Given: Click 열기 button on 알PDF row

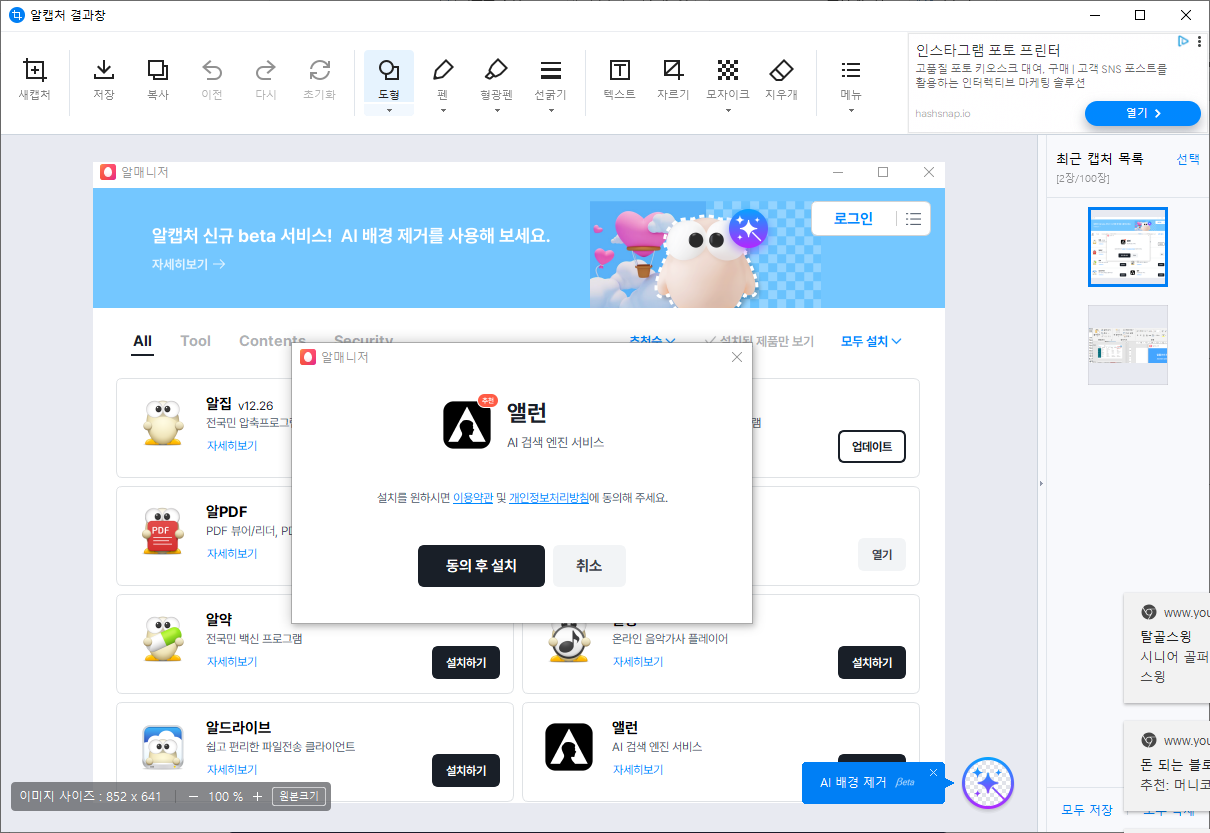Looking at the screenshot, I should pos(882,554).
